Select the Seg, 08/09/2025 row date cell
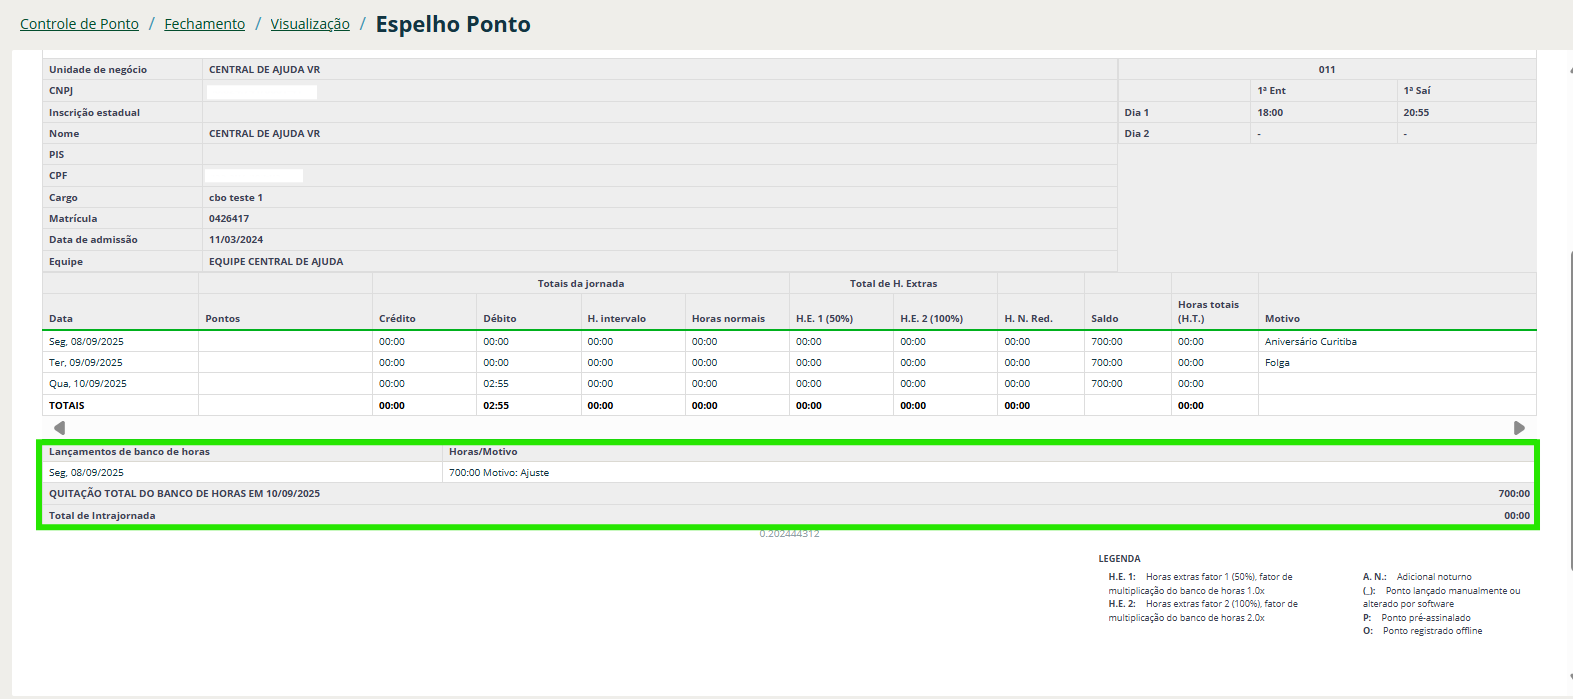Image resolution: width=1573 pixels, height=699 pixels. click(87, 342)
